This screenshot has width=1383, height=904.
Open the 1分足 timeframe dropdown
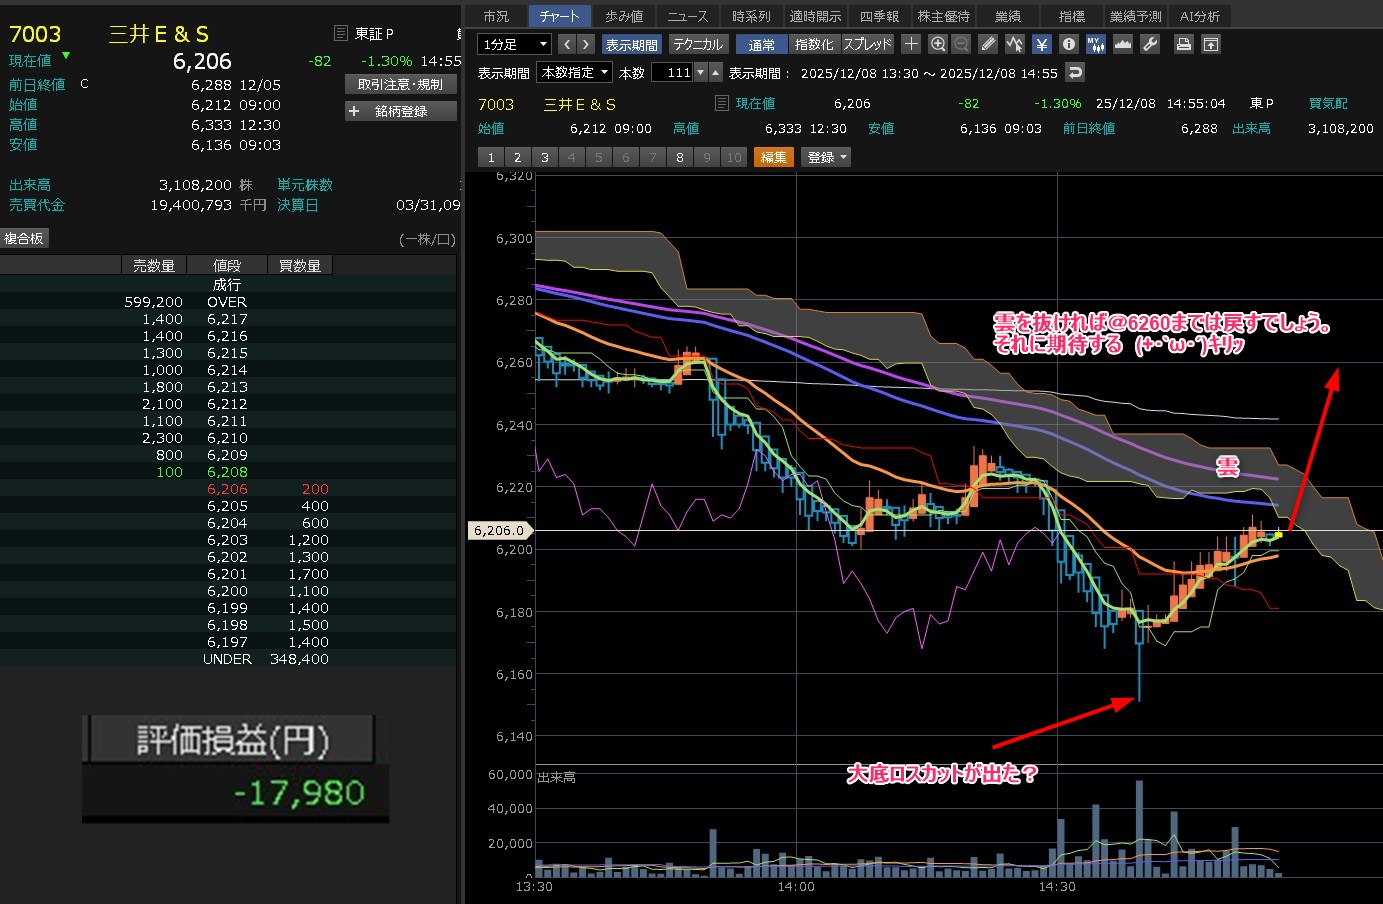[x=515, y=44]
